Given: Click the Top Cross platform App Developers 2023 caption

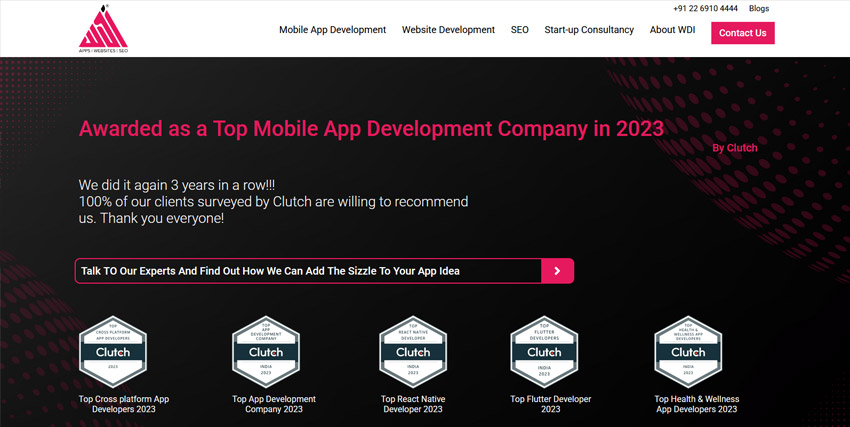Looking at the screenshot, I should click(124, 404).
